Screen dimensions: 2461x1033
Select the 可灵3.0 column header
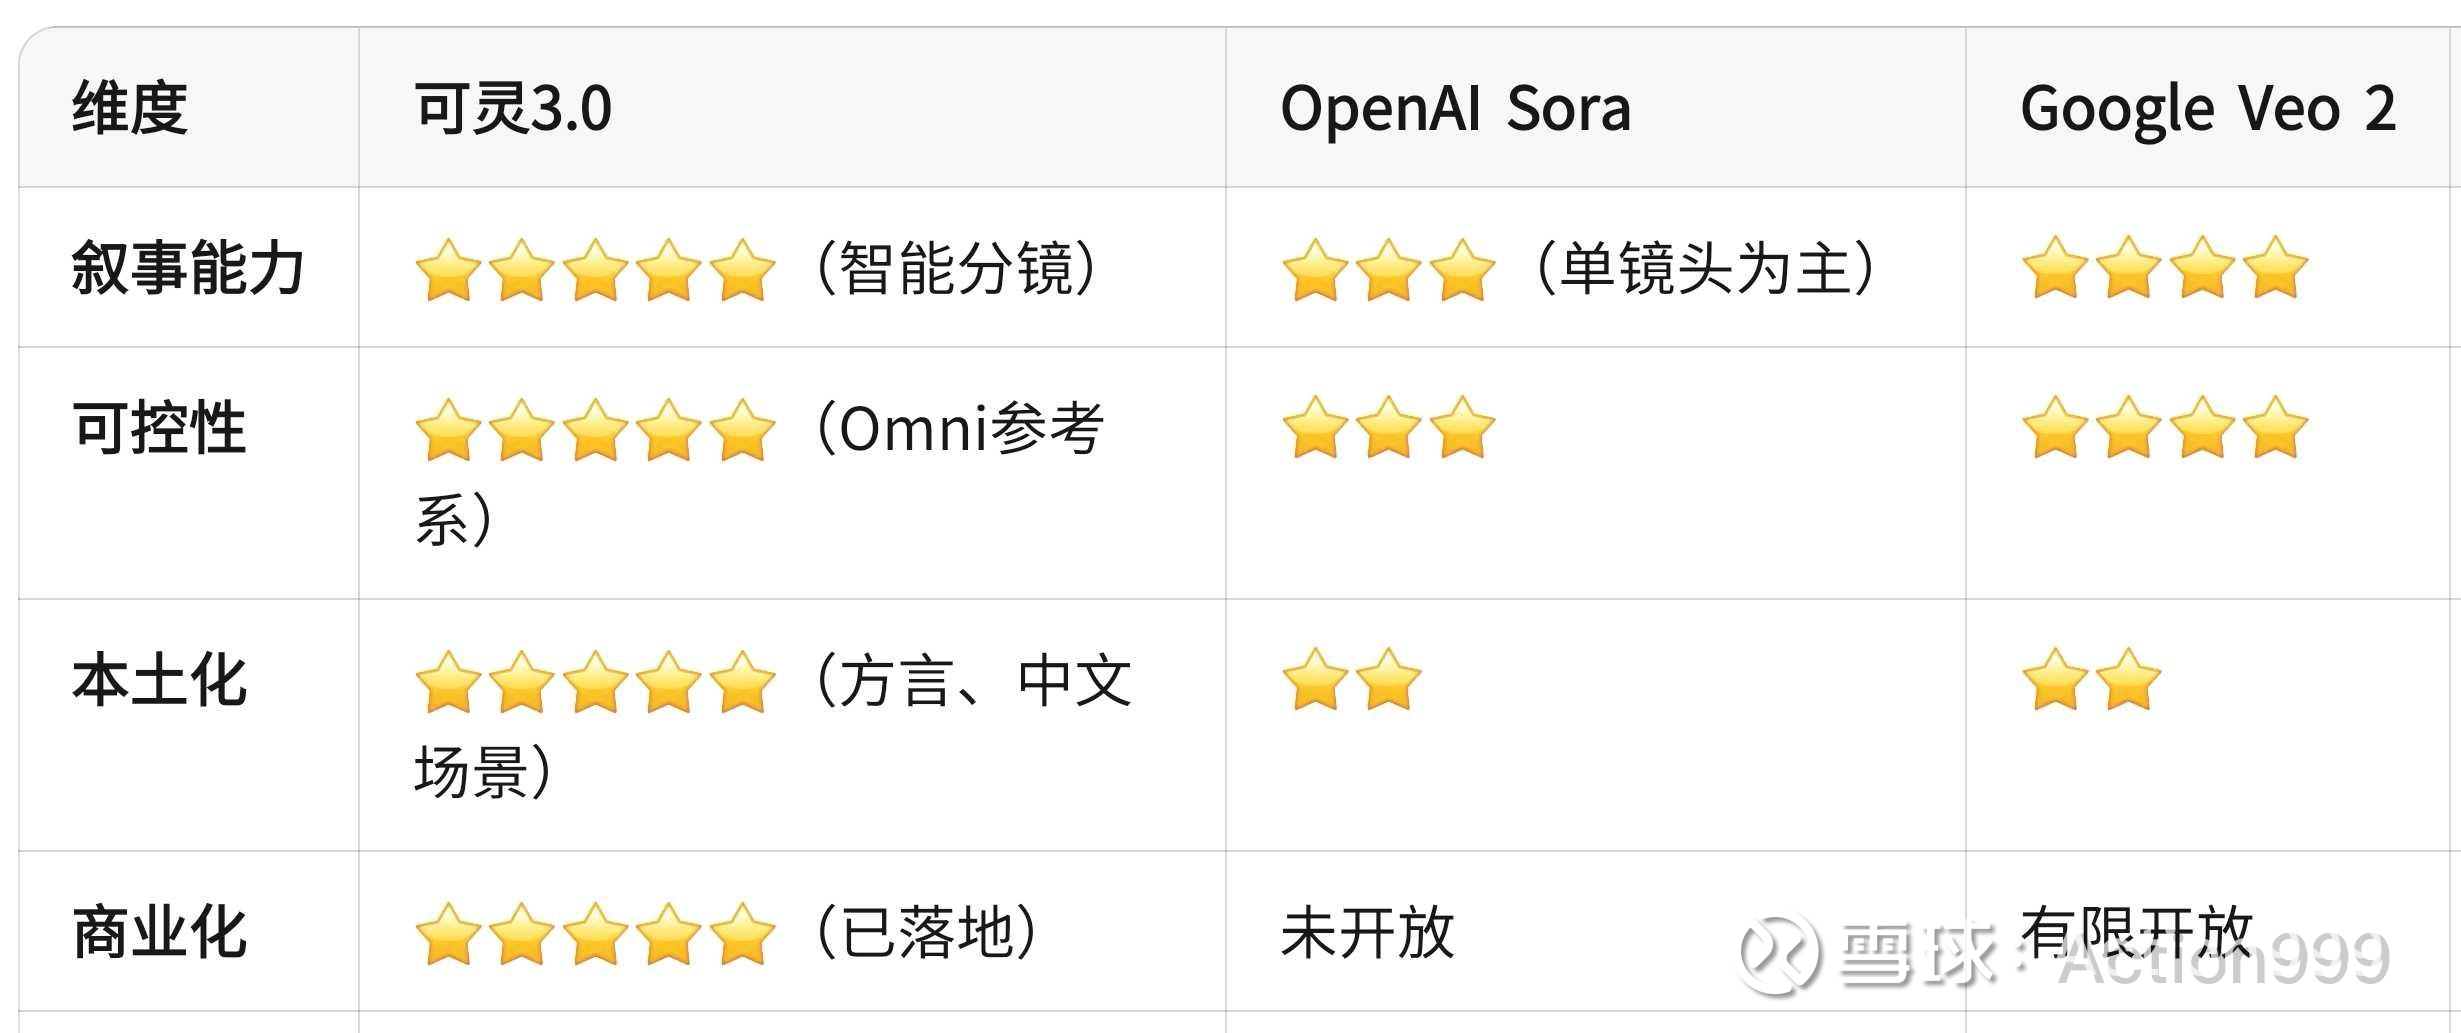tap(513, 108)
